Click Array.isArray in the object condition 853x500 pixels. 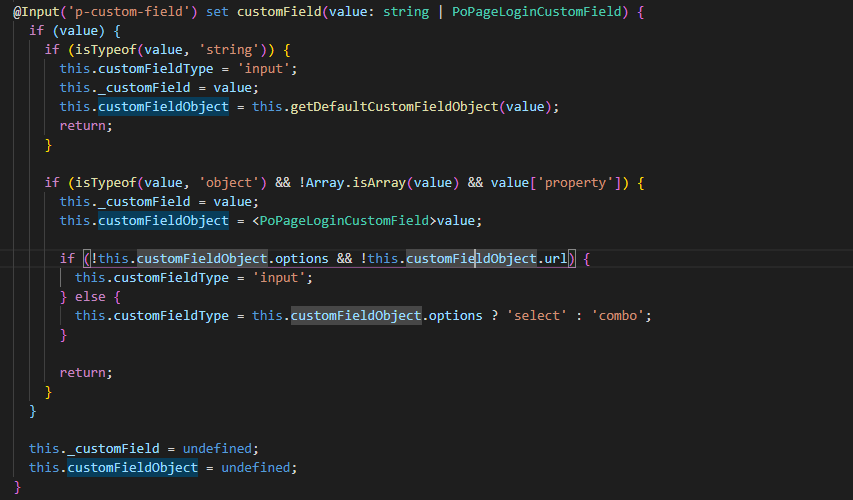tap(356, 183)
